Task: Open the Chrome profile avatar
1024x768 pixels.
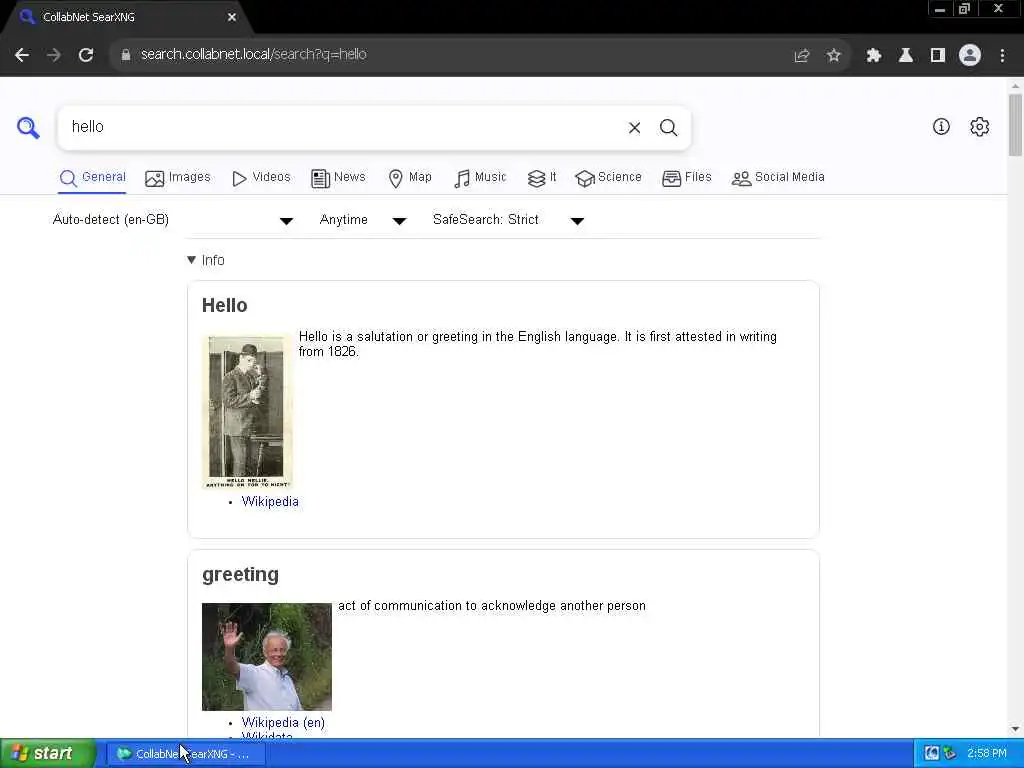Action: pos(970,56)
